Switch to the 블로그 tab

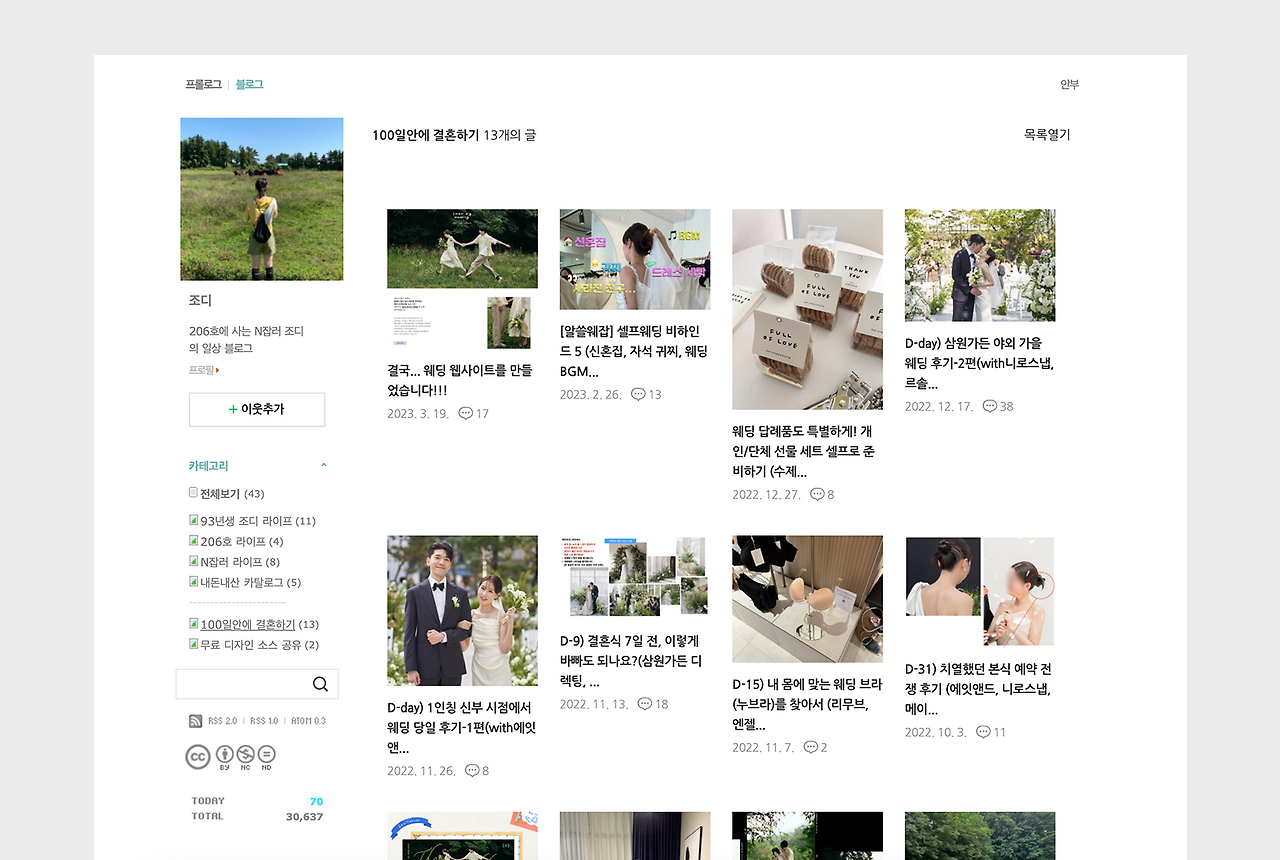click(249, 85)
